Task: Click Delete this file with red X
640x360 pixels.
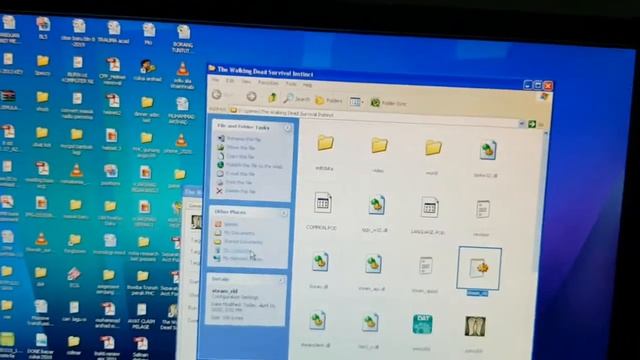Action: click(236, 191)
